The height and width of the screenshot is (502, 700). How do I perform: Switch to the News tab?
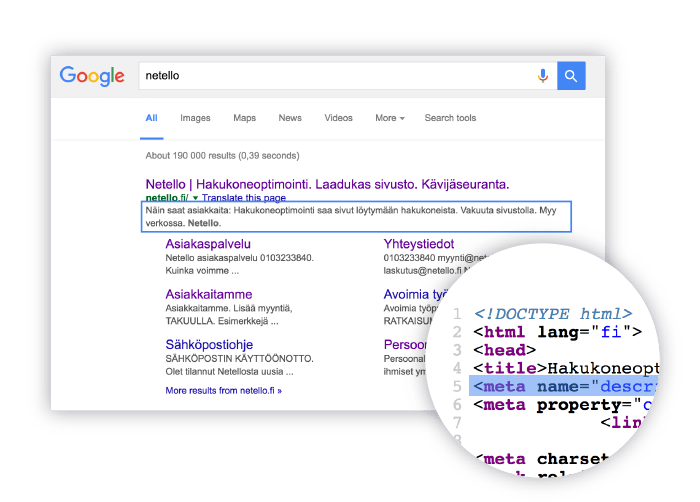coord(290,118)
